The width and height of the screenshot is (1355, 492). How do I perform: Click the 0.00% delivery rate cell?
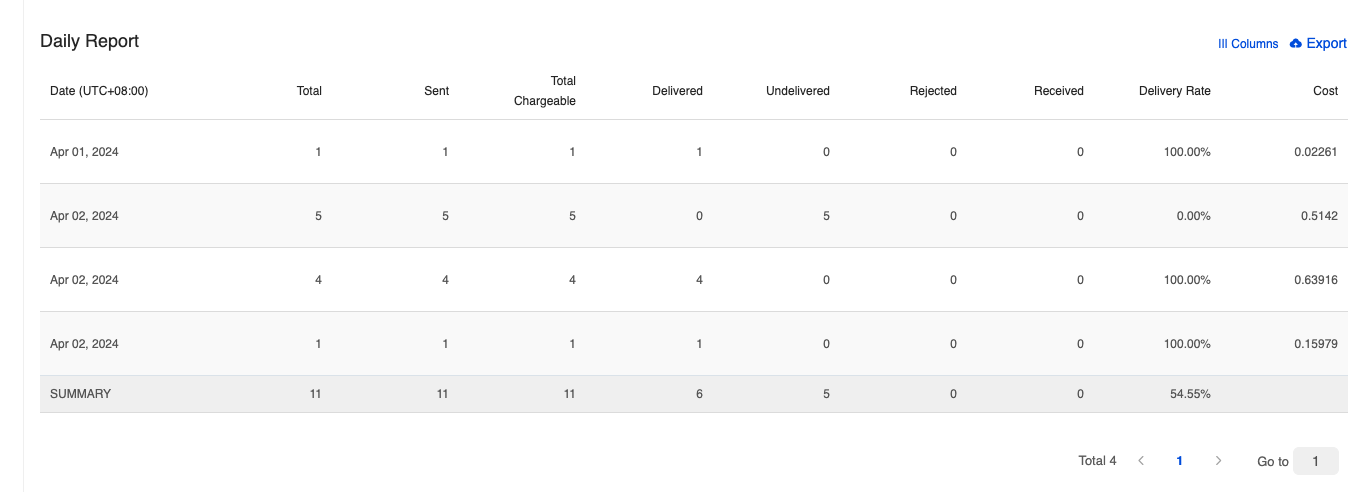coord(1193,216)
